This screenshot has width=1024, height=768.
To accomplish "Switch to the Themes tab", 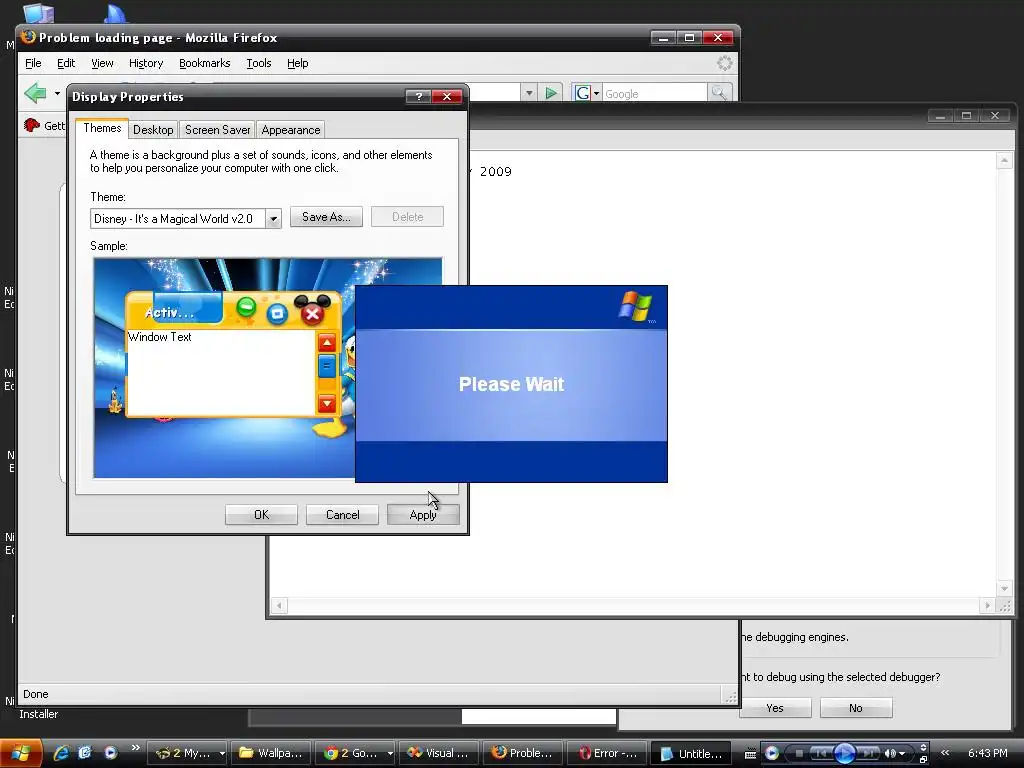I will pos(102,128).
